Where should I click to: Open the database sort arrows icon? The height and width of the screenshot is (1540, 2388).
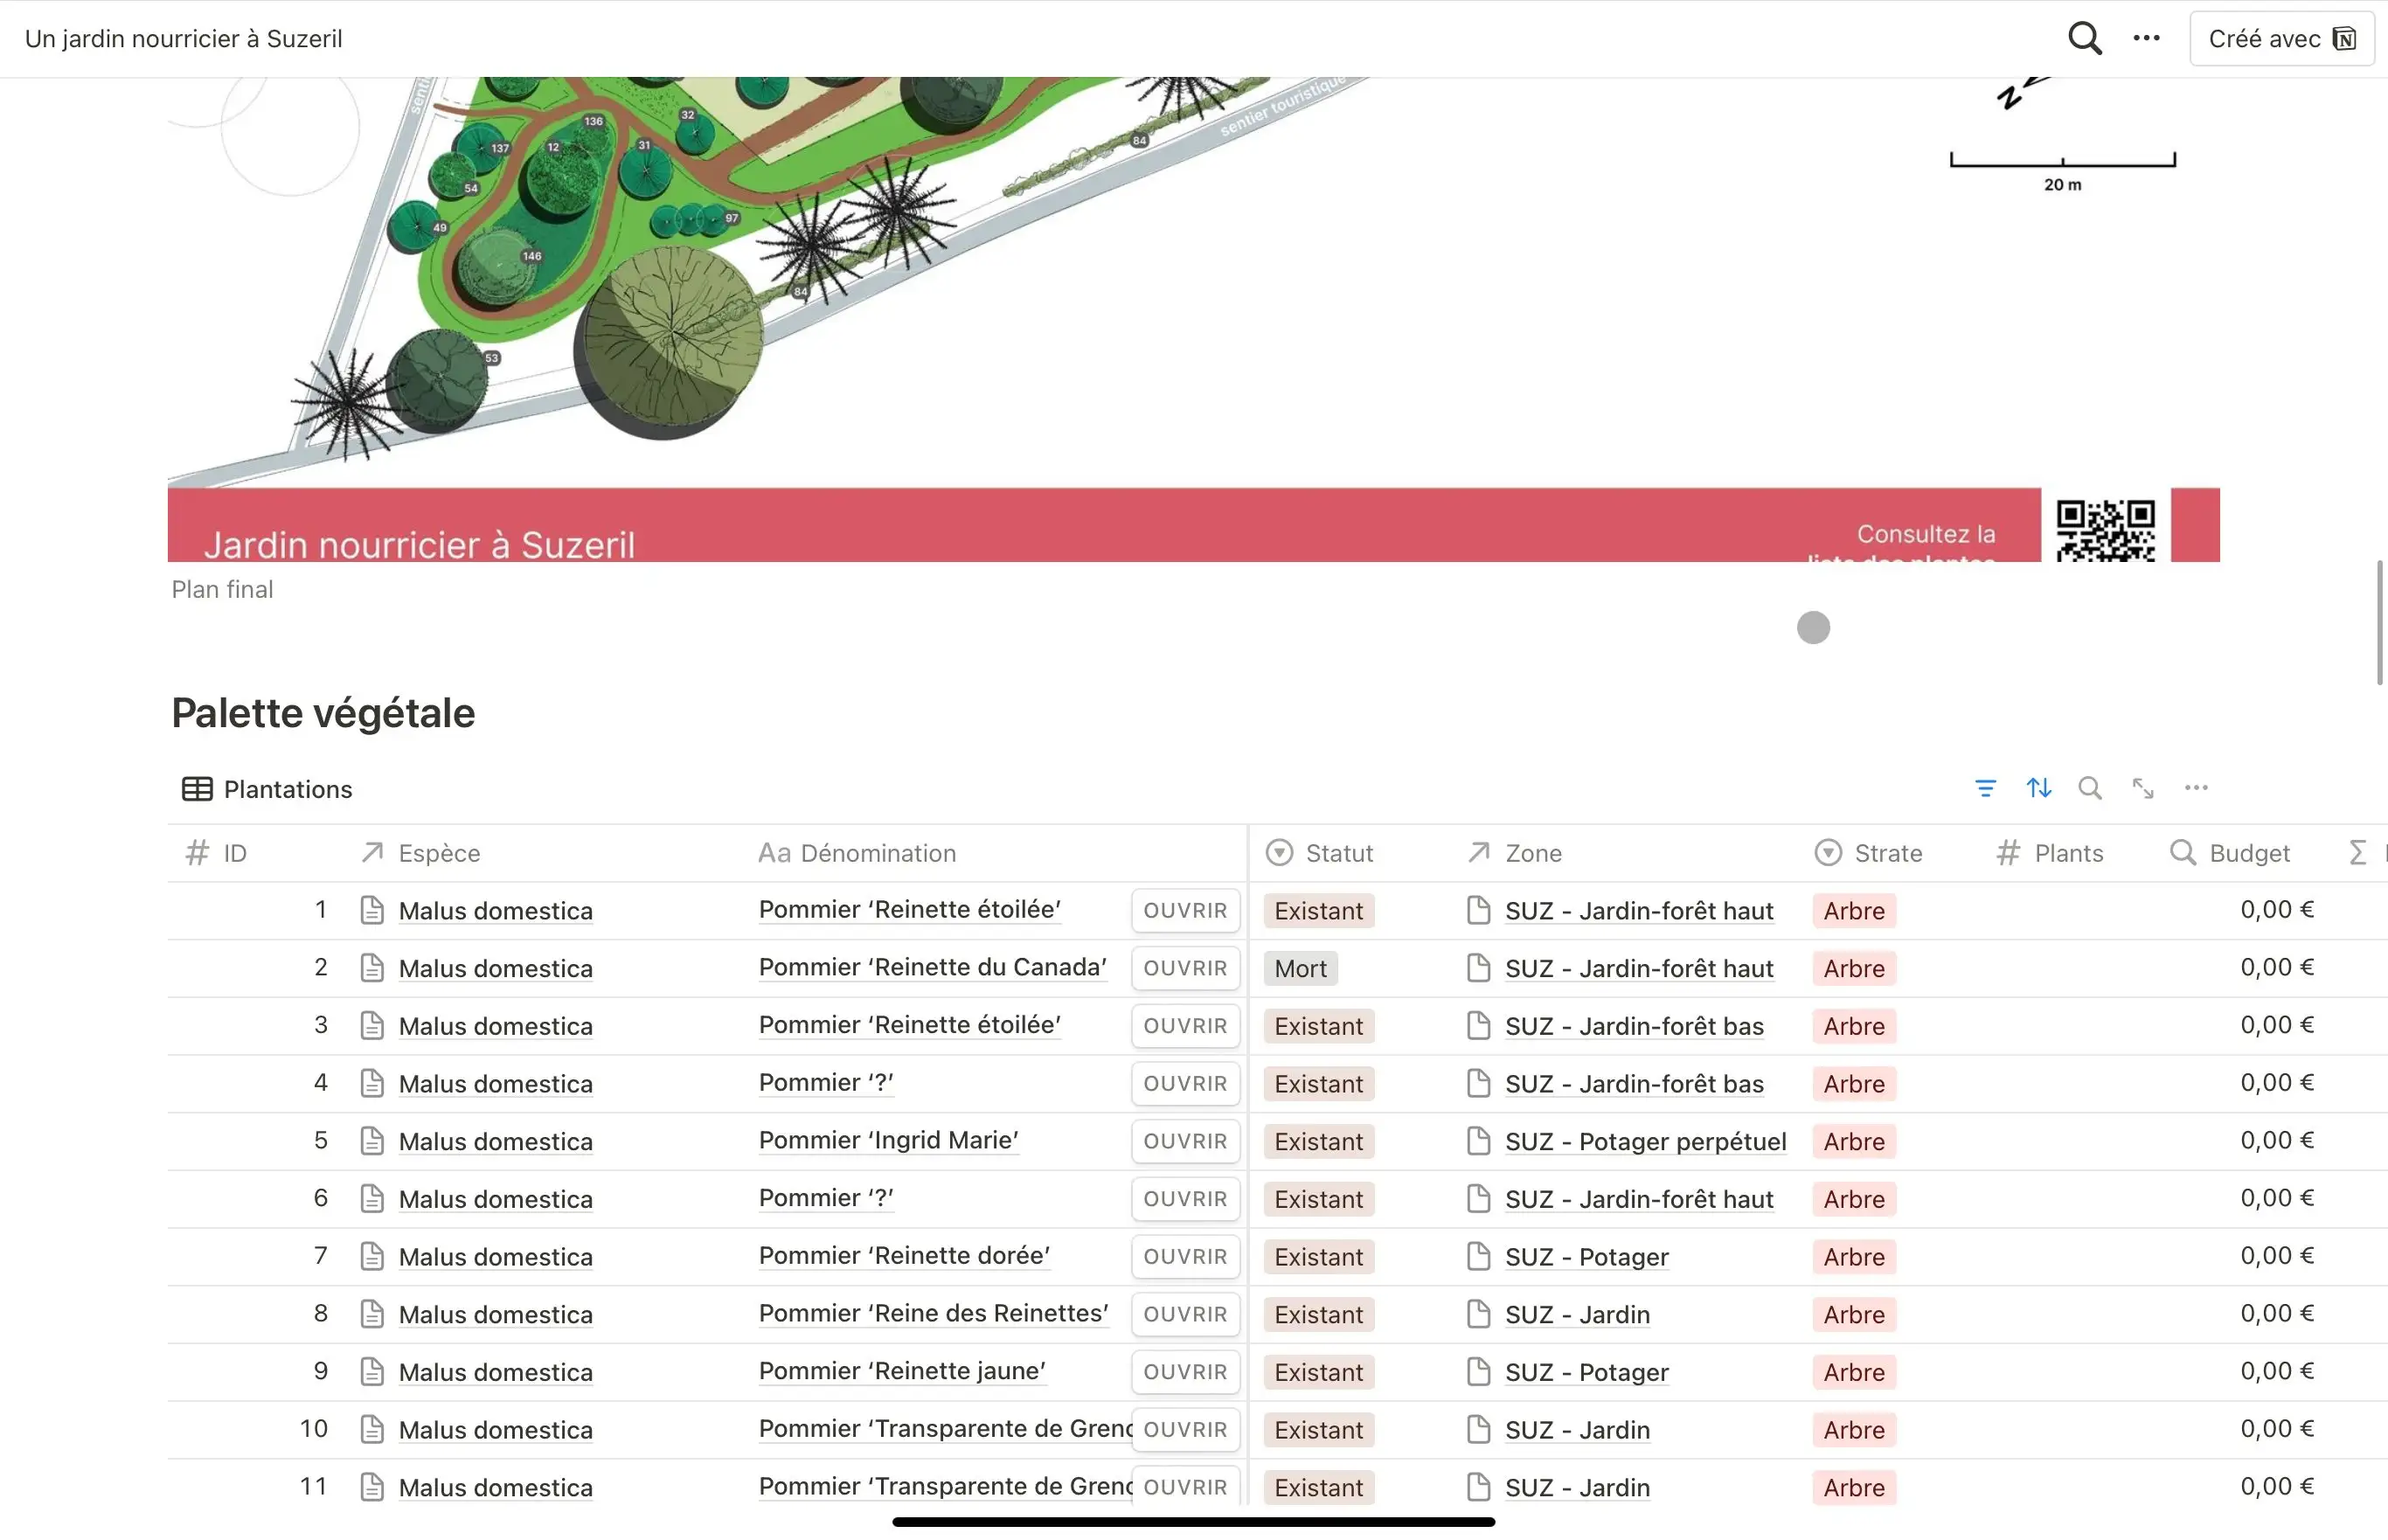[x=2039, y=788]
